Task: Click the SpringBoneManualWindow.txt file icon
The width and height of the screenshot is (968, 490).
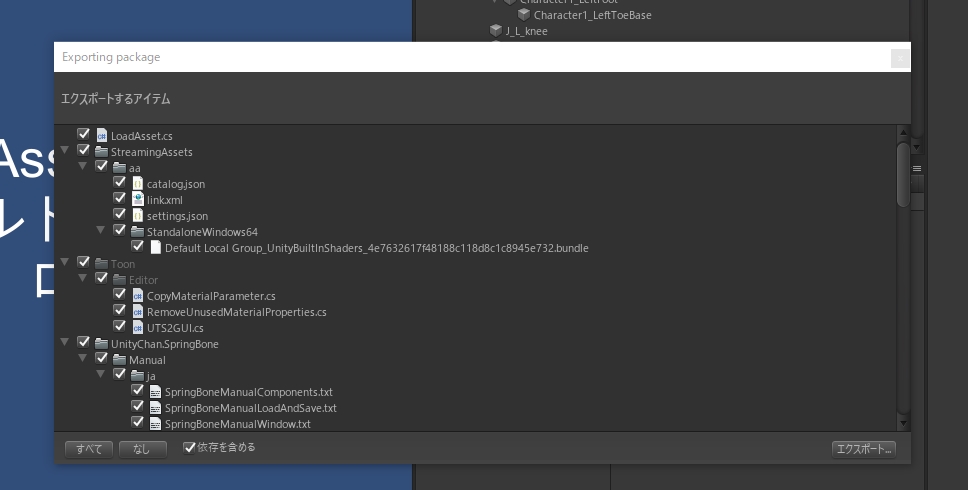Action: pos(156,424)
